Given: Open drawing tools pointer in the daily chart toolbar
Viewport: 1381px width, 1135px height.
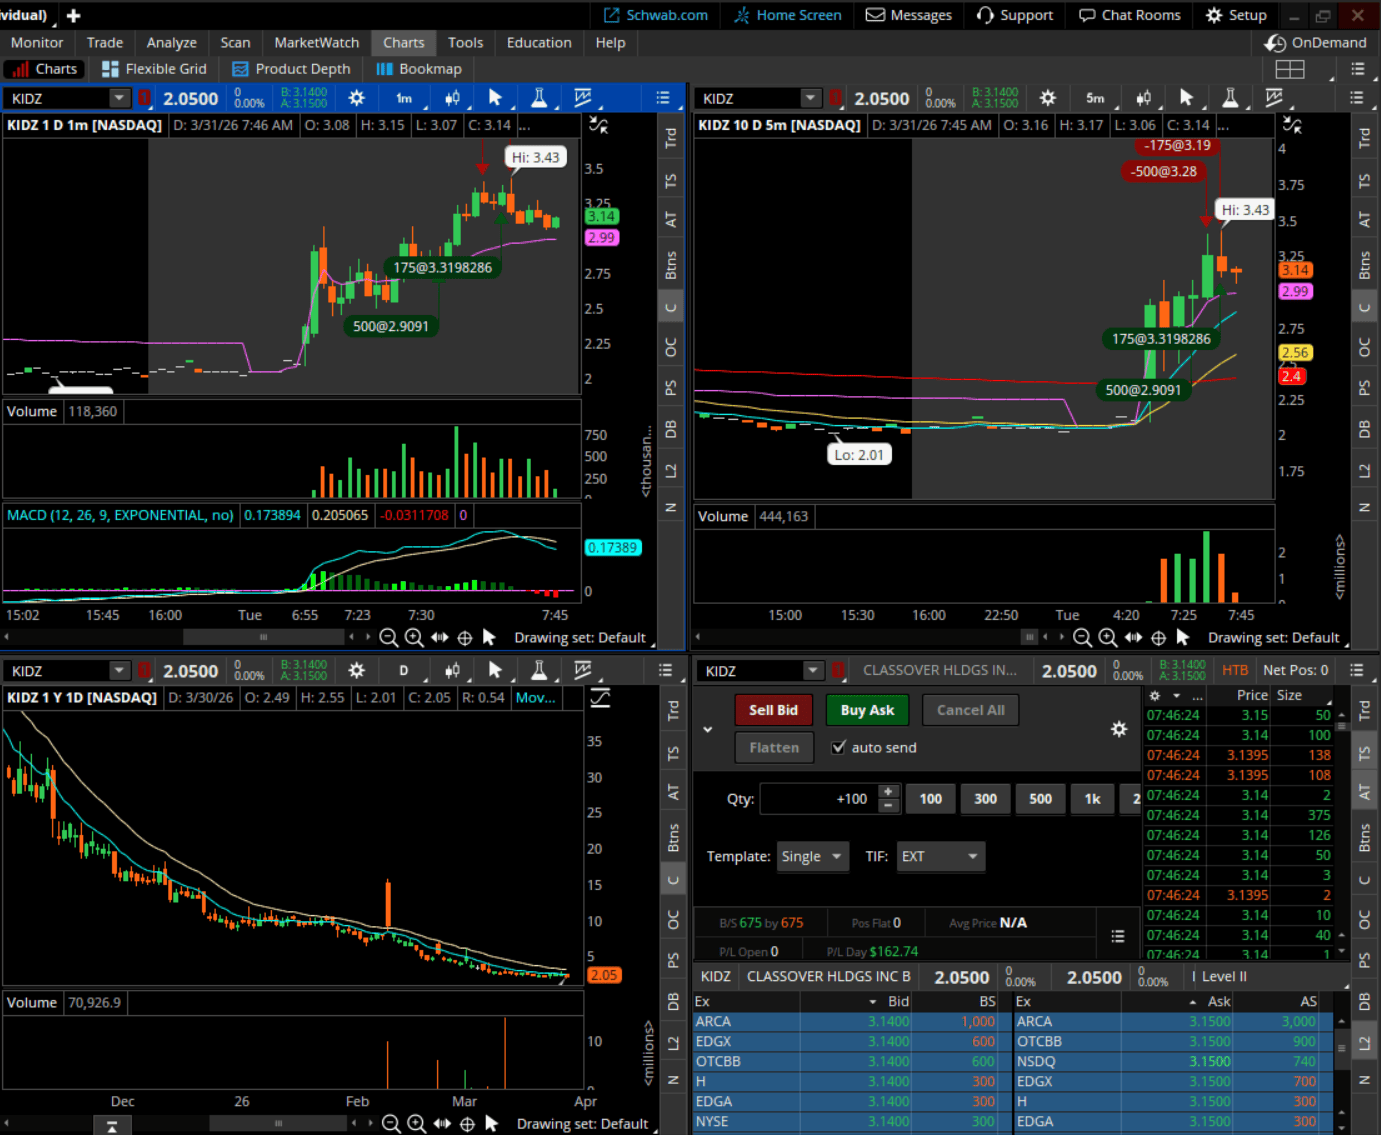Looking at the screenshot, I should tap(495, 671).
